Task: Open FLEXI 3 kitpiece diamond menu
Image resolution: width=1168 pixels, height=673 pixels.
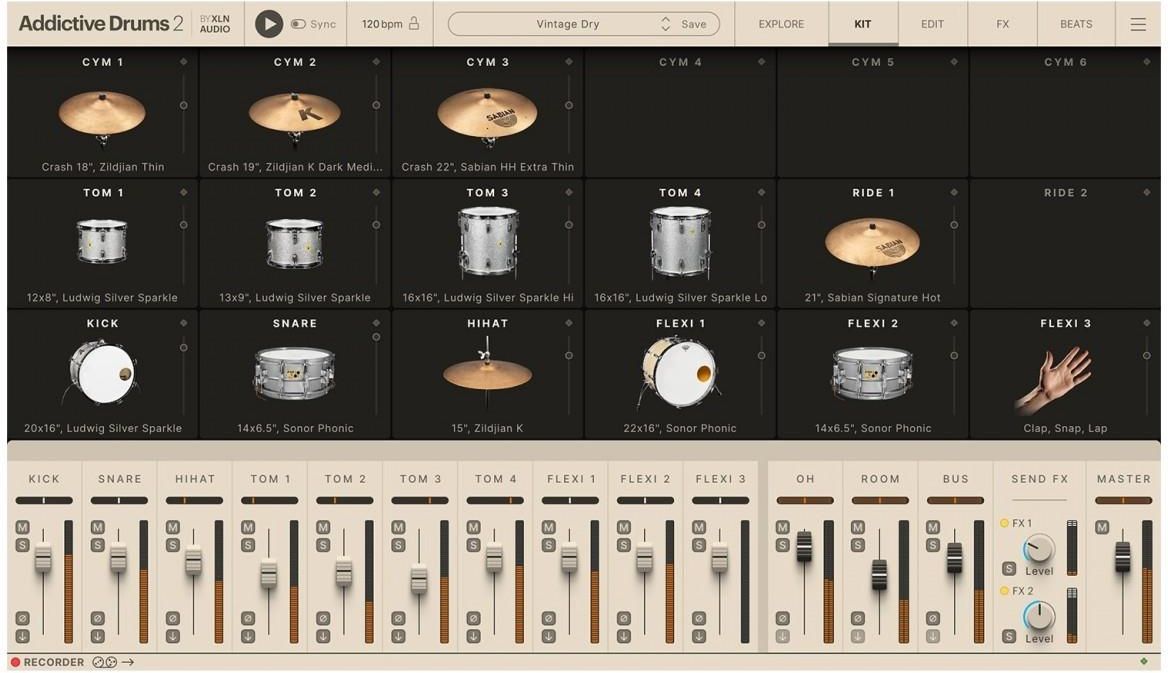Action: tap(1146, 323)
